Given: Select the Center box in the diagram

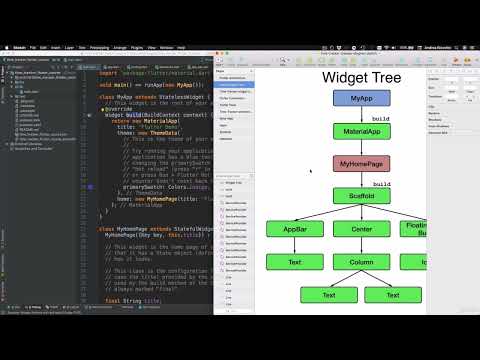Looking at the screenshot, I should tap(362, 229).
